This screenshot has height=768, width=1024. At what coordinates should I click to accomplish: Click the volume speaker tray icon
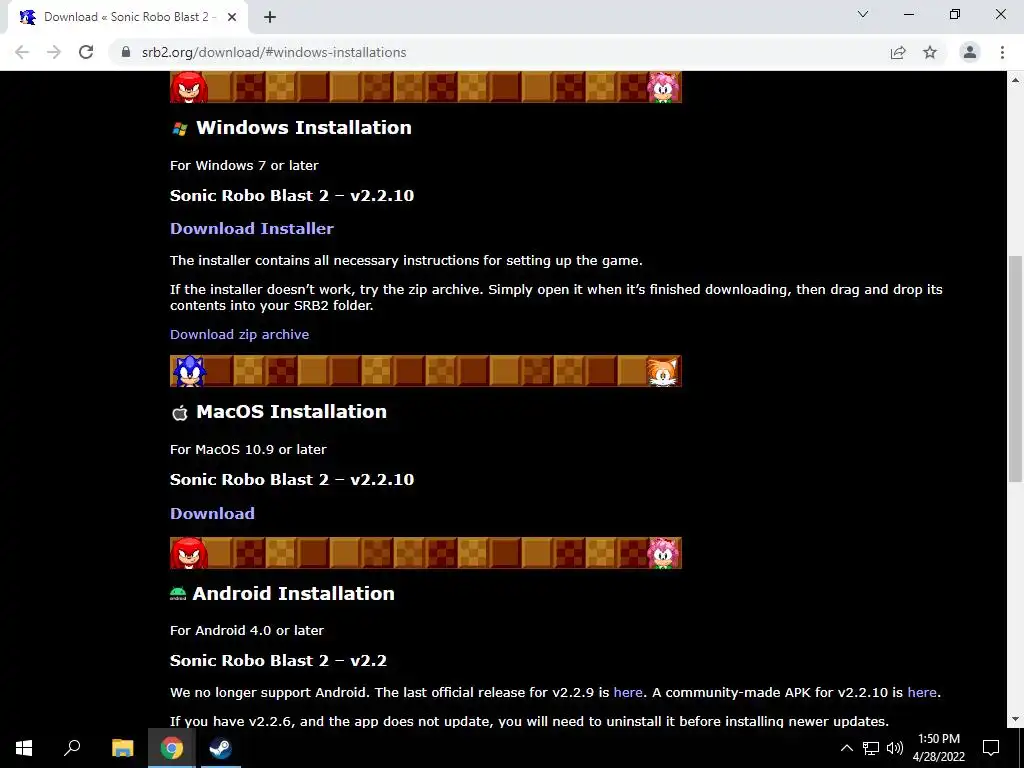895,748
